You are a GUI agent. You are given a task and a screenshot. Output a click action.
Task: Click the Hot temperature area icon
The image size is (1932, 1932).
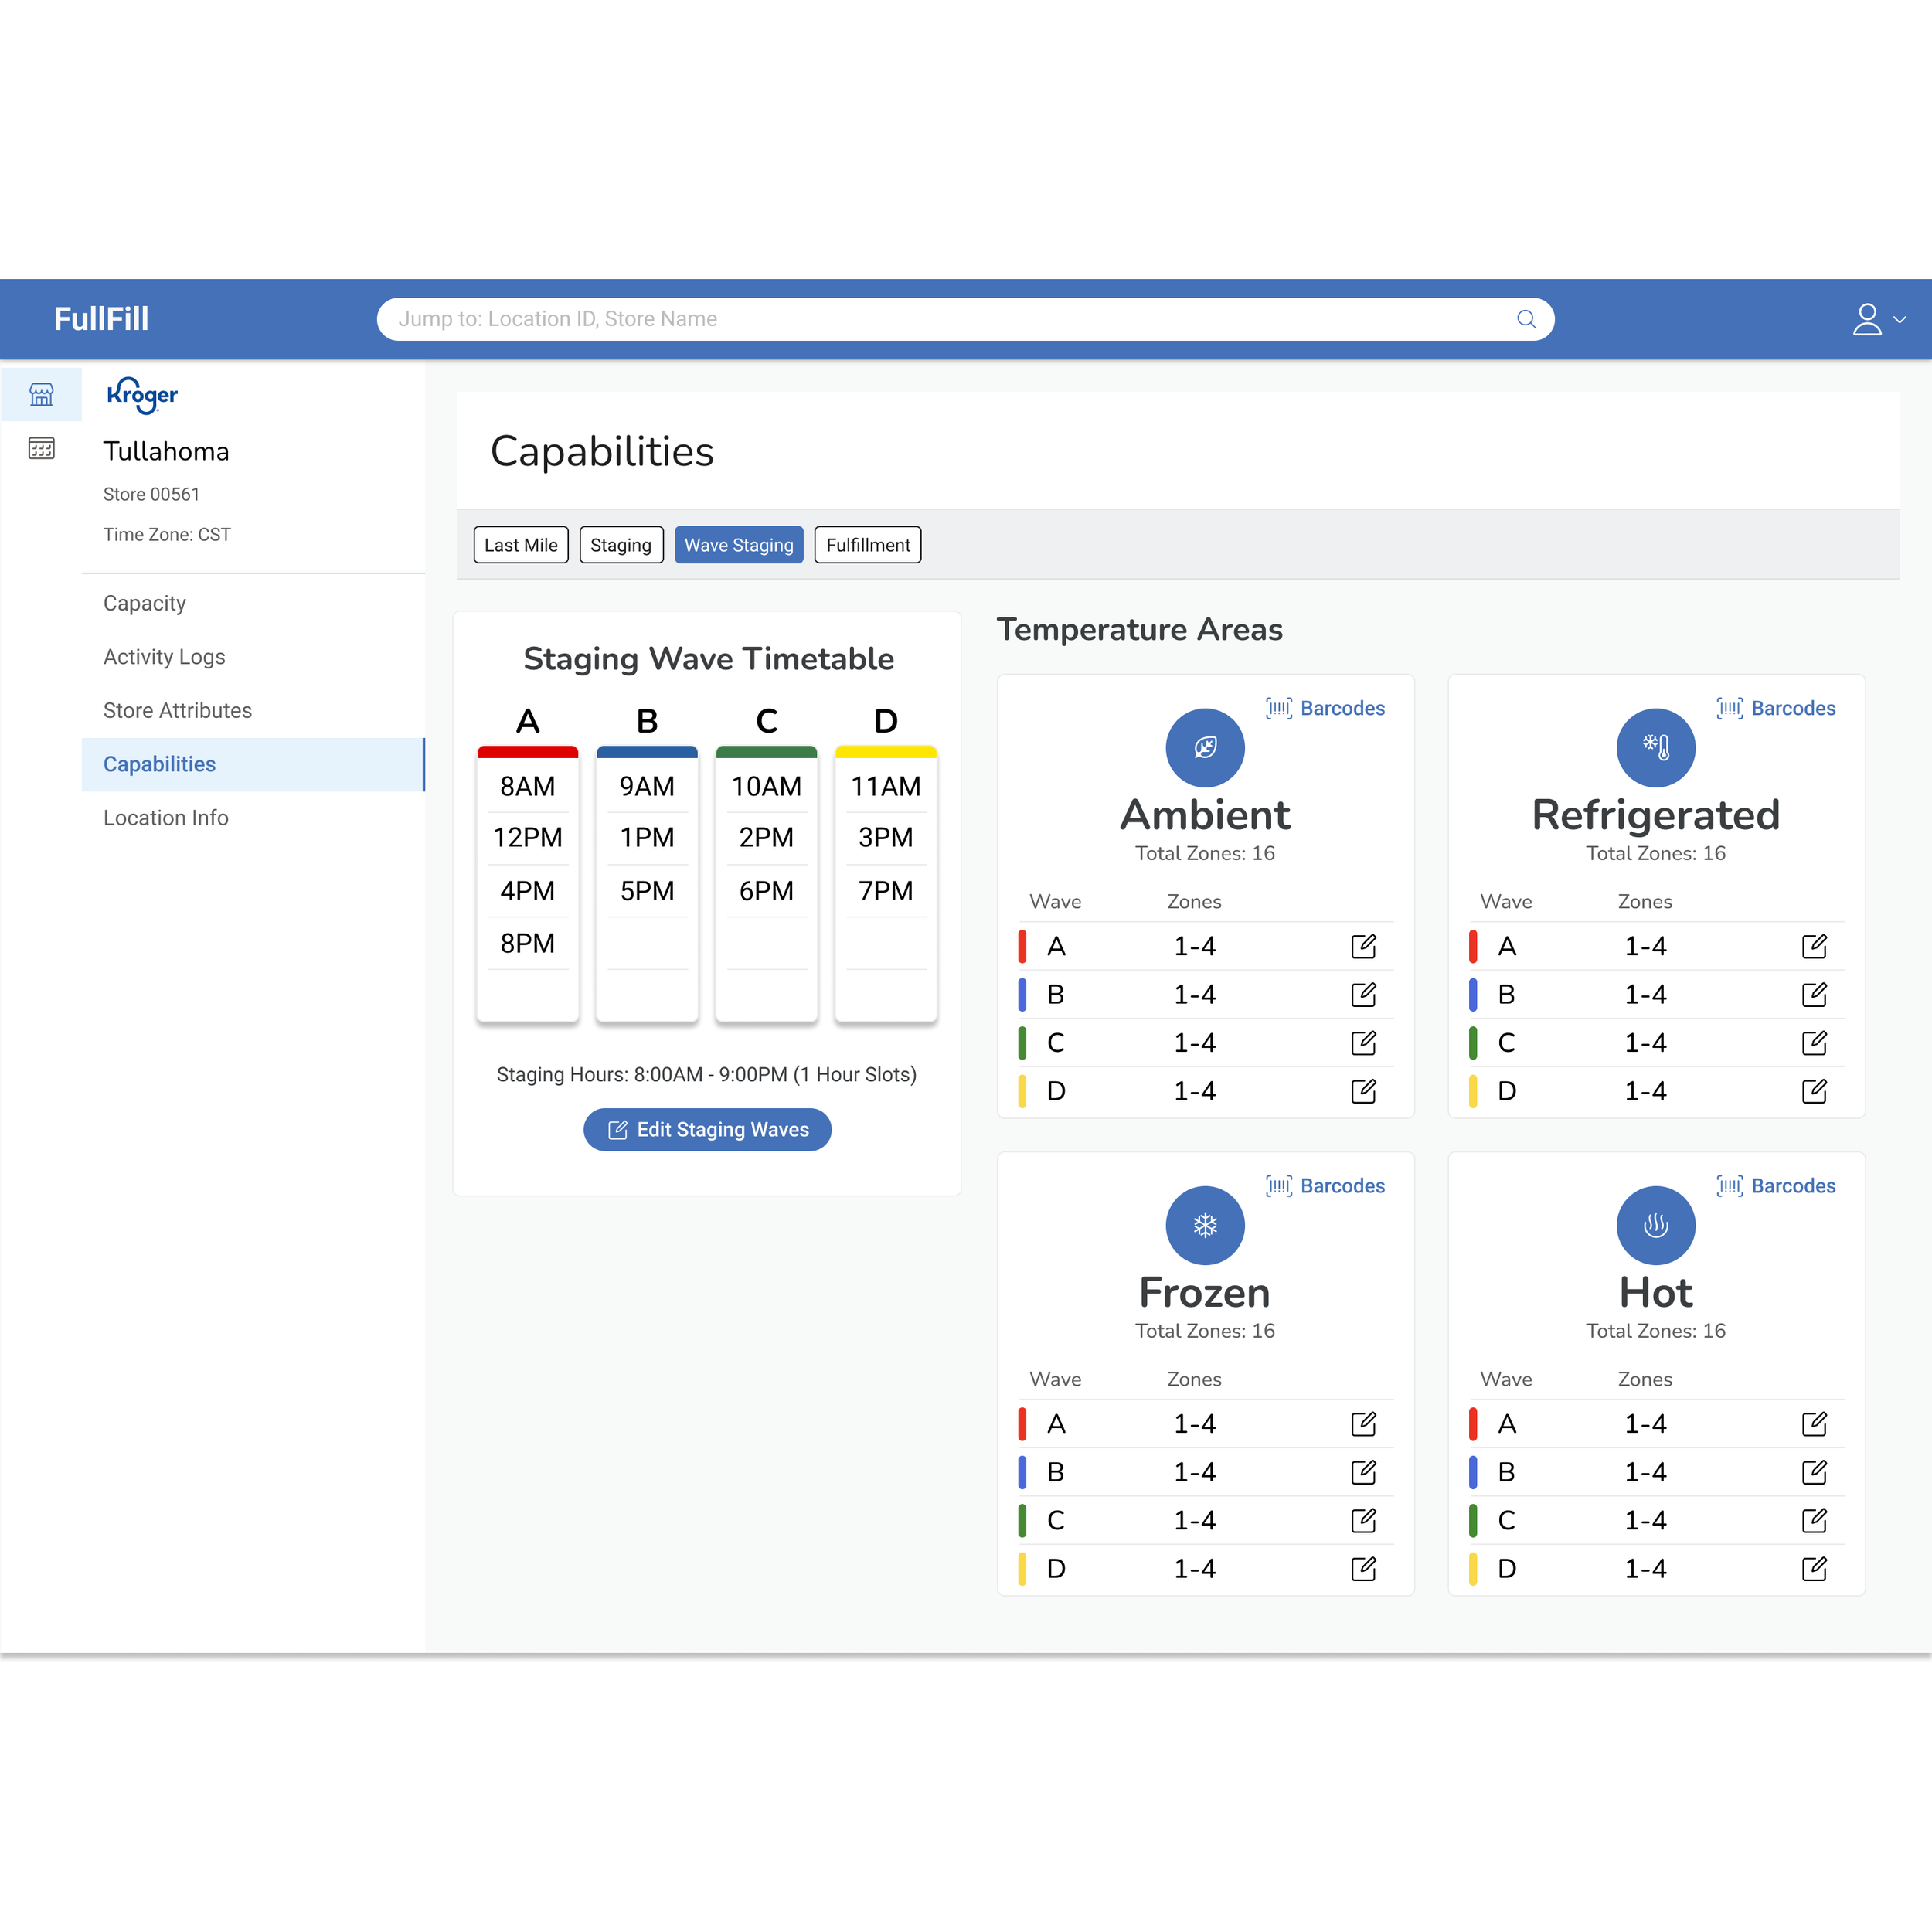point(1655,1225)
